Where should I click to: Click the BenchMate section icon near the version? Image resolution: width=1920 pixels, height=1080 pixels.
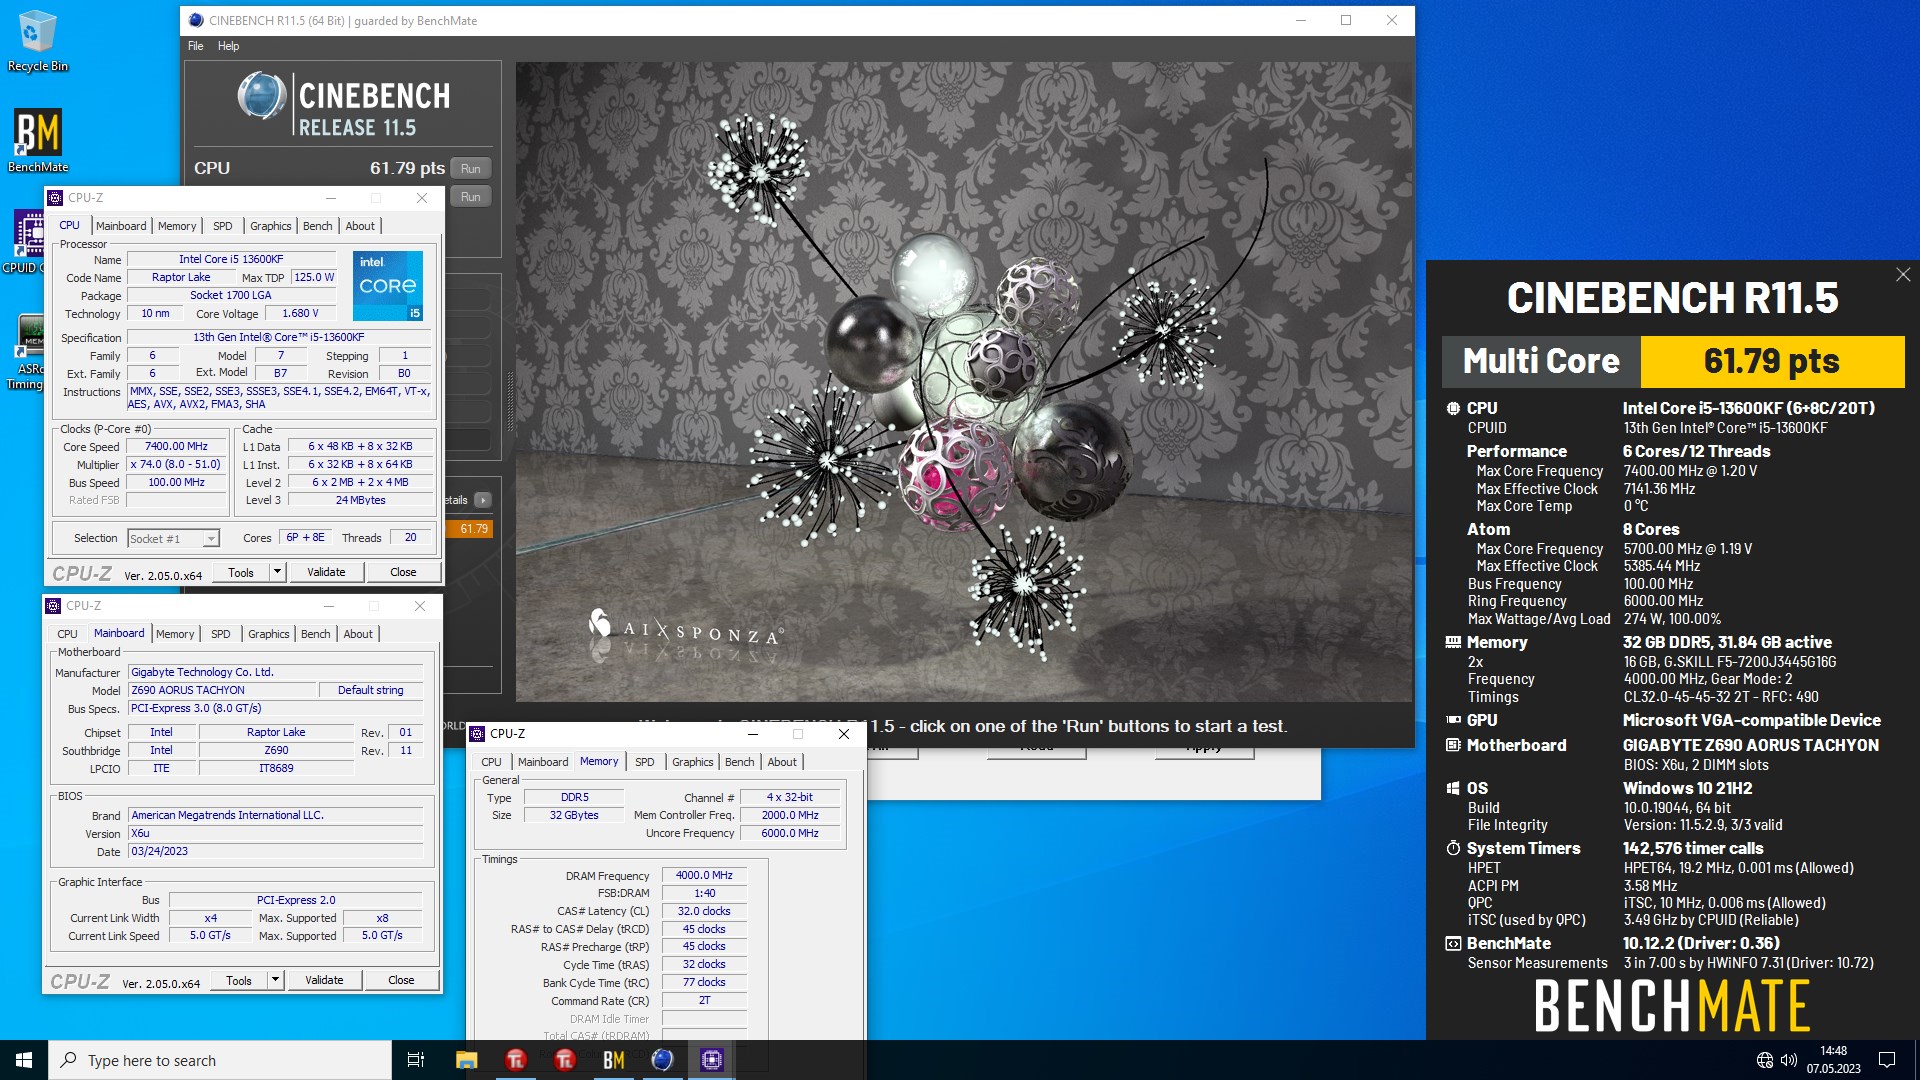1453,943
